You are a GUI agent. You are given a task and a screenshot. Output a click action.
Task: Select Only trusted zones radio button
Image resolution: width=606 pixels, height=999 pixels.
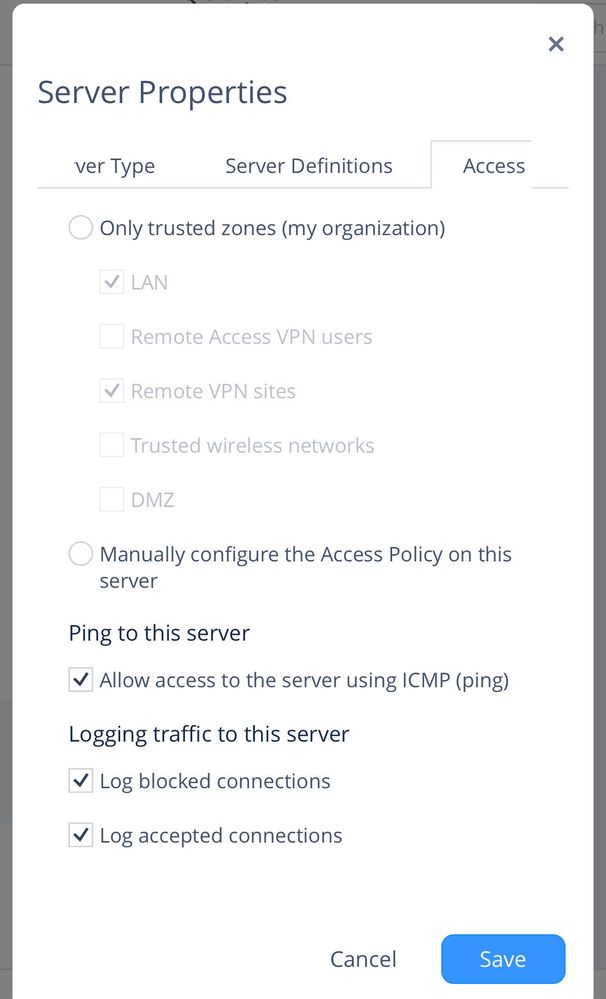[x=81, y=227]
